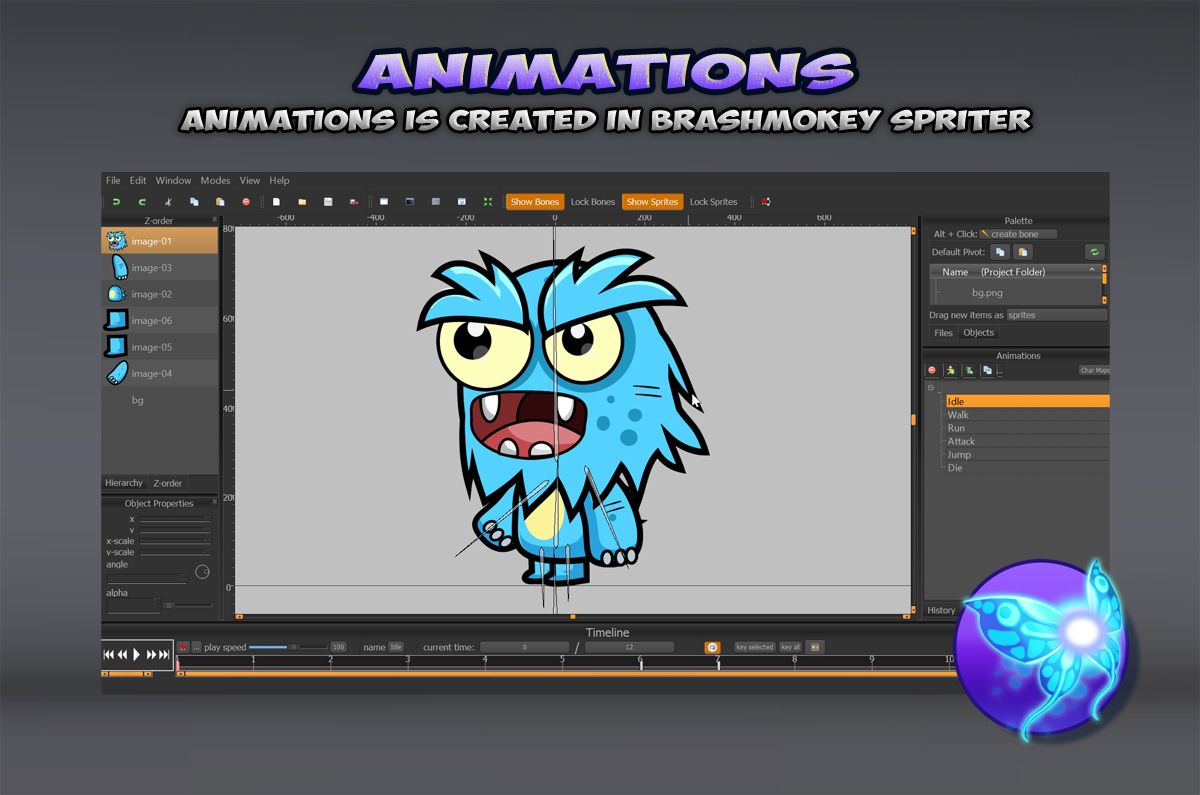Click the red-blue icon right of the Save icon
1200x795 pixels.
(x=354, y=202)
